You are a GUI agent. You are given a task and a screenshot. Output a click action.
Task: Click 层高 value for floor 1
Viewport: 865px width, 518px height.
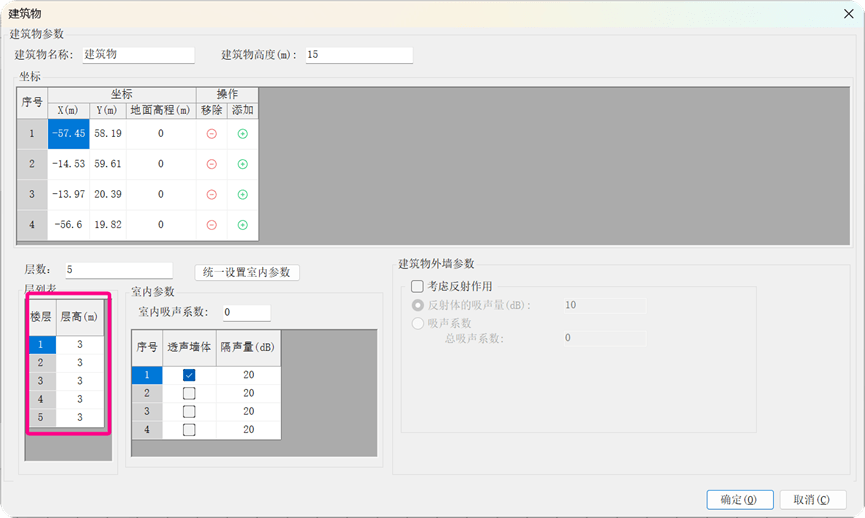coord(80,344)
